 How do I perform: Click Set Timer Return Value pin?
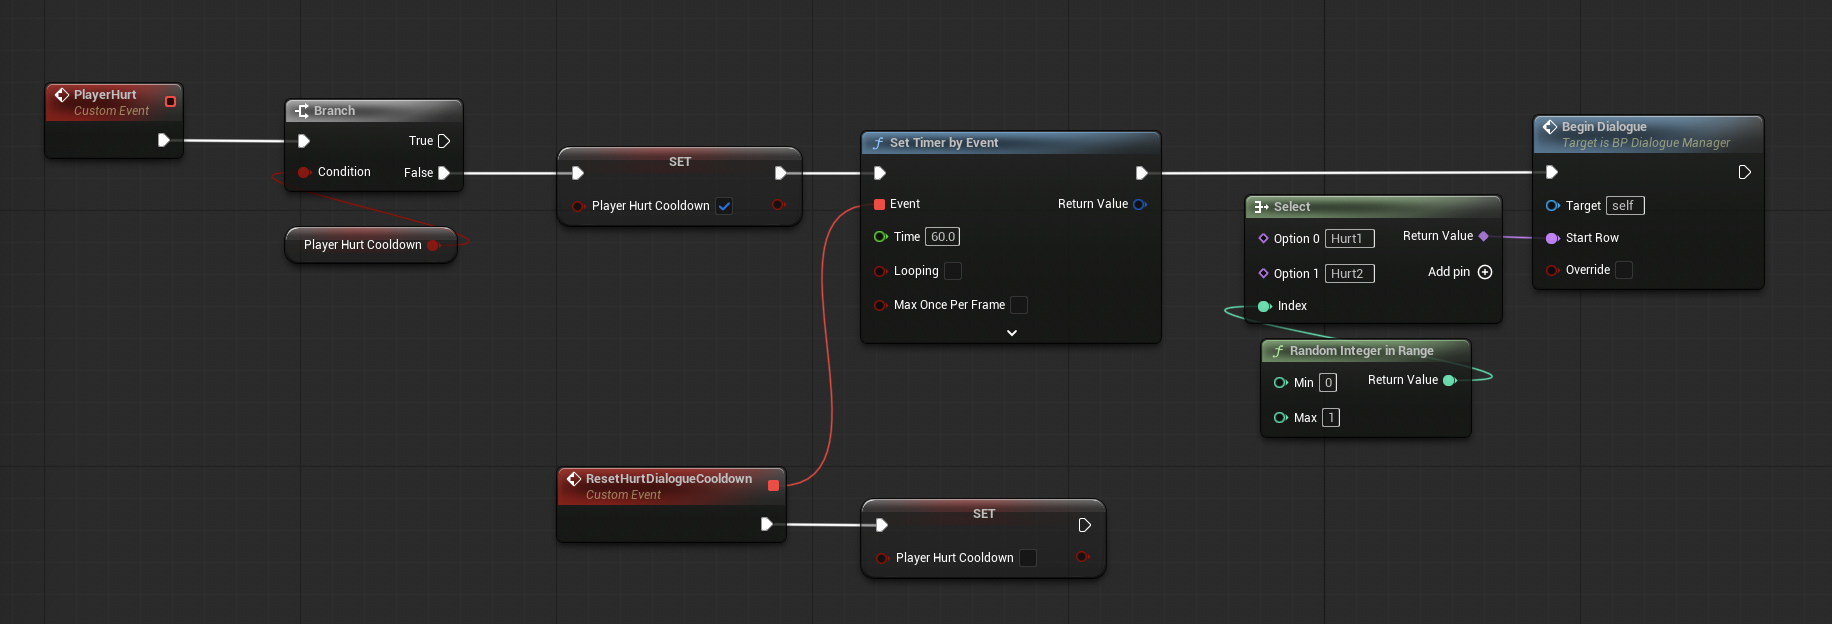pyautogui.click(x=1139, y=204)
